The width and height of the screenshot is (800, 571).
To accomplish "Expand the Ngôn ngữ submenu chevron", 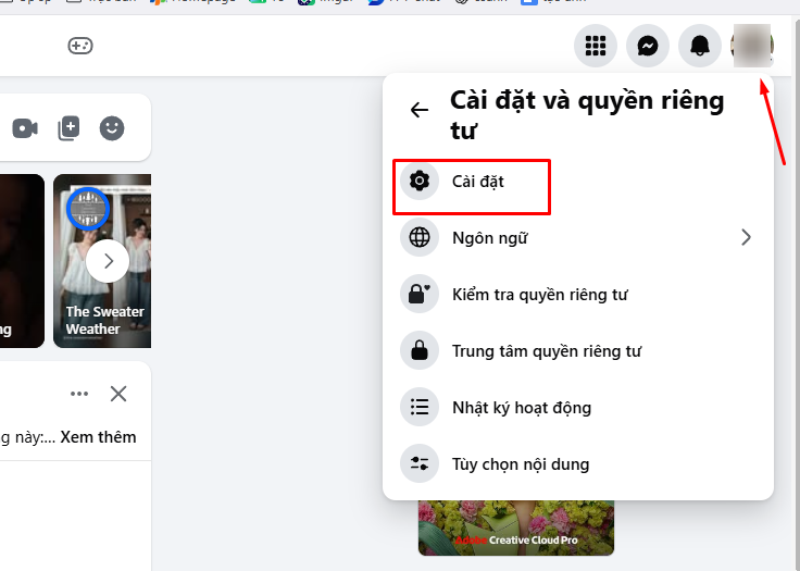I will (x=746, y=237).
